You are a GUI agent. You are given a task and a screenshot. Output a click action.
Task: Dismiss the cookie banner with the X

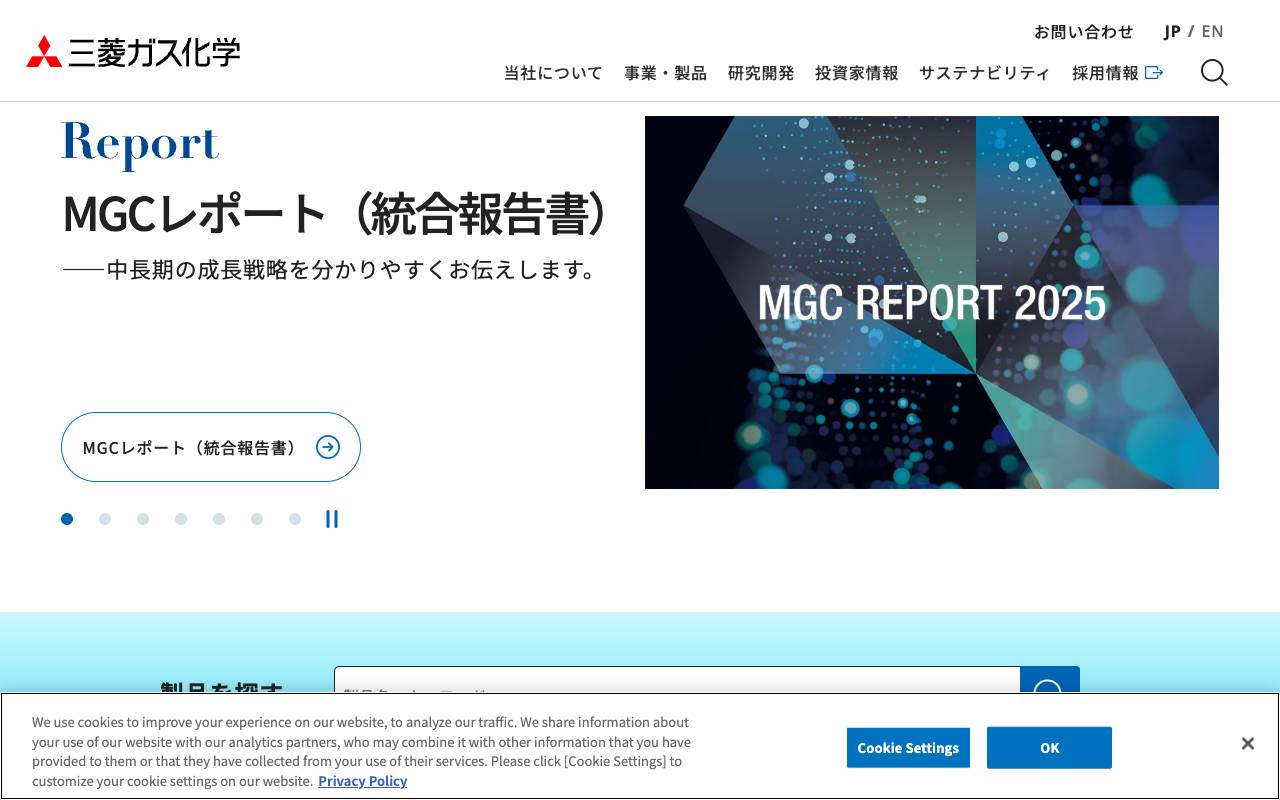[1247, 743]
